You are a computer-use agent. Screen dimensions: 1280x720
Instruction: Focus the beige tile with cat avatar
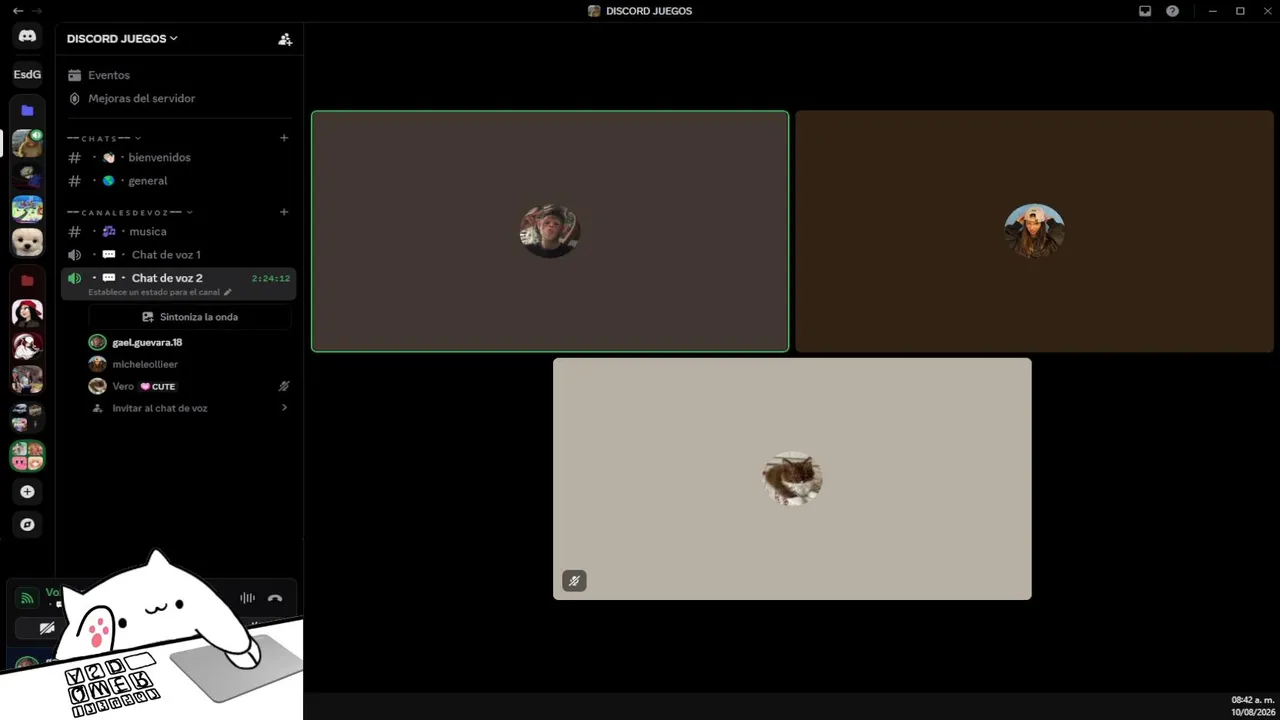click(x=792, y=479)
